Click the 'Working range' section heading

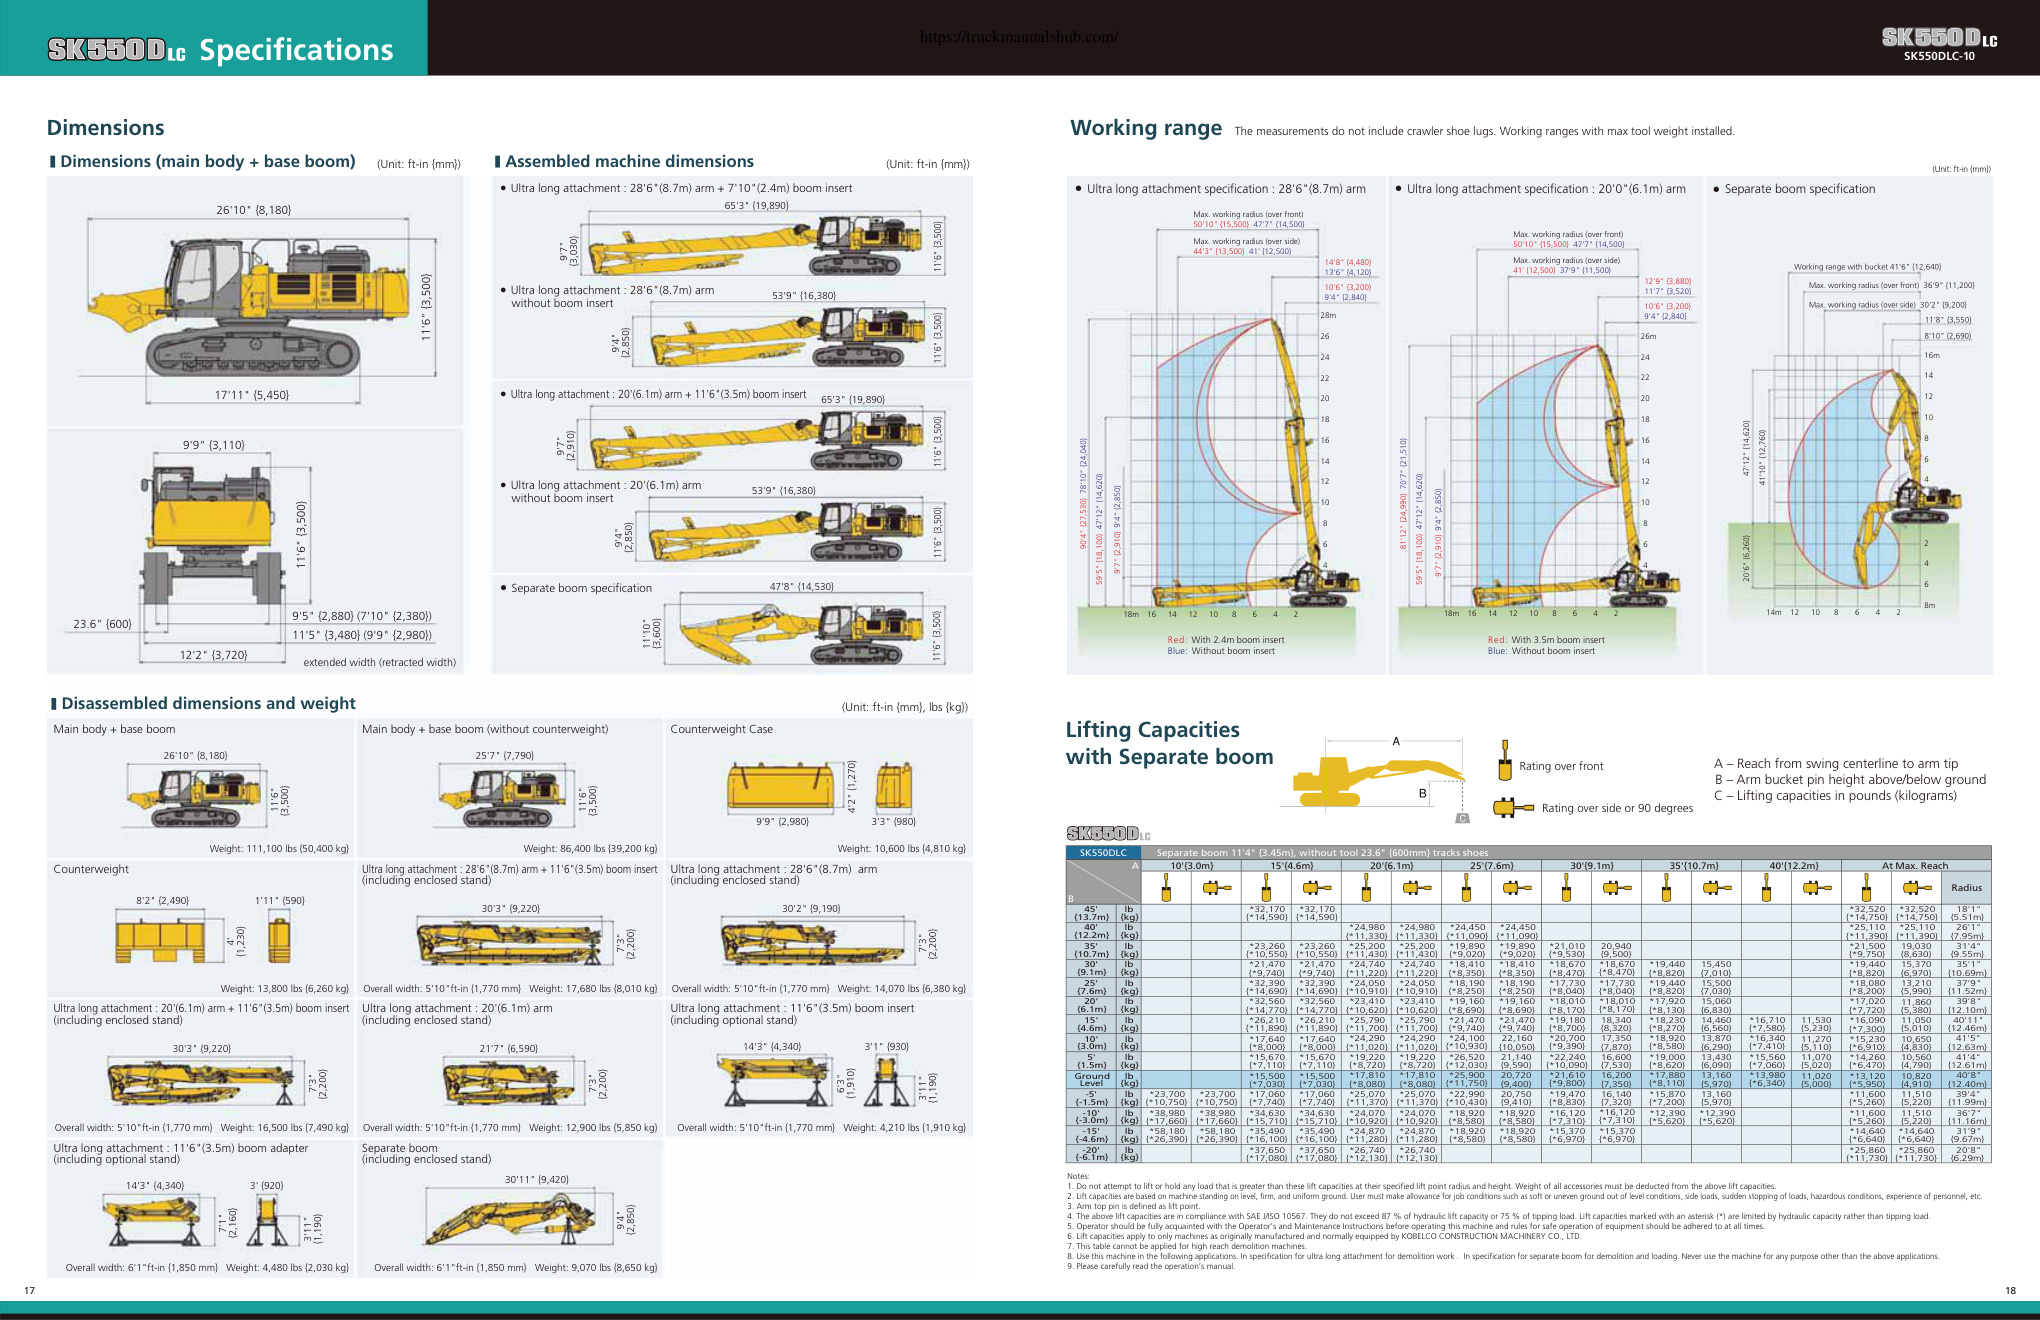pyautogui.click(x=1146, y=128)
